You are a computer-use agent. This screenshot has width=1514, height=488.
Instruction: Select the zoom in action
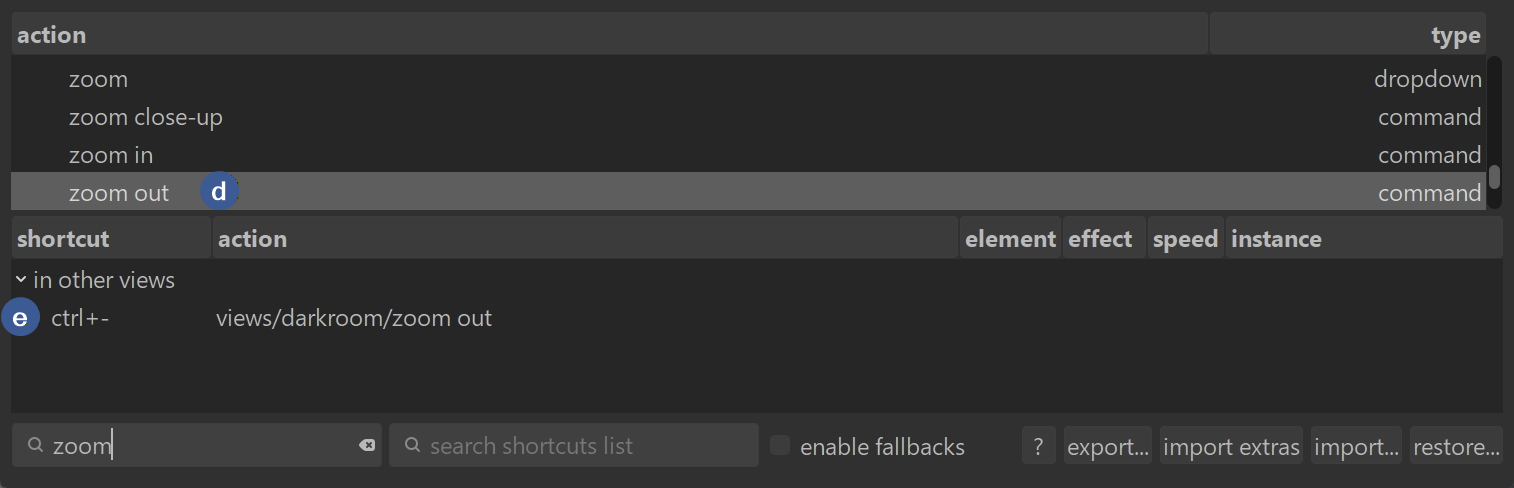coord(111,155)
